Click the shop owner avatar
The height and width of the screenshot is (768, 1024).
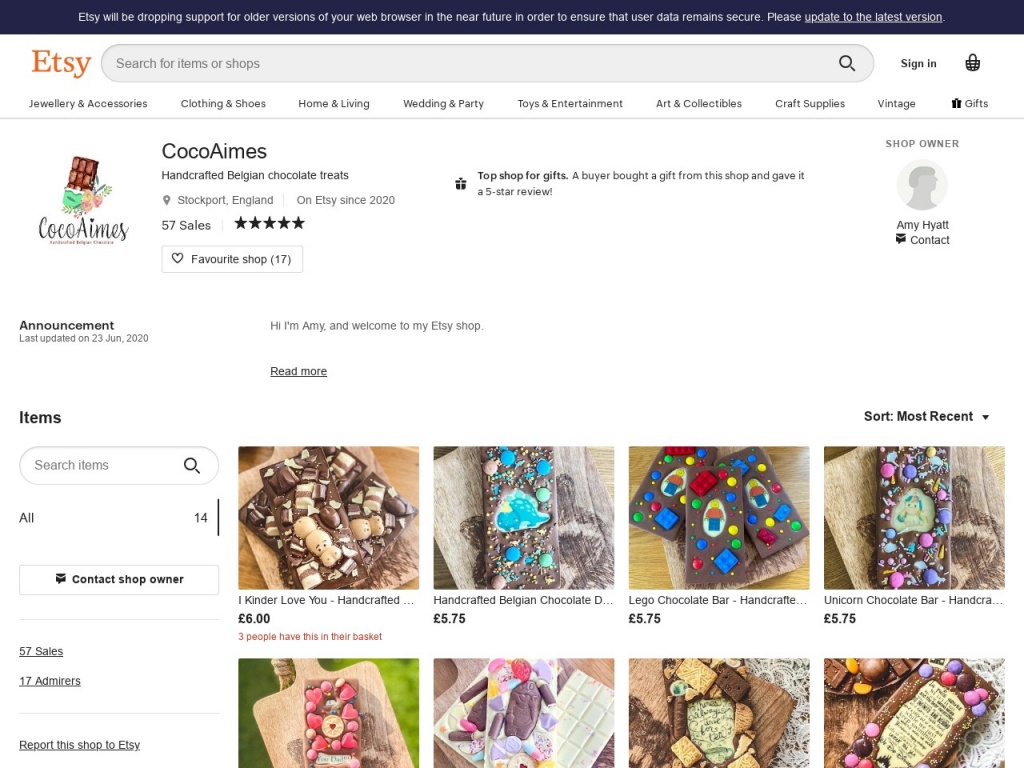[x=921, y=185]
